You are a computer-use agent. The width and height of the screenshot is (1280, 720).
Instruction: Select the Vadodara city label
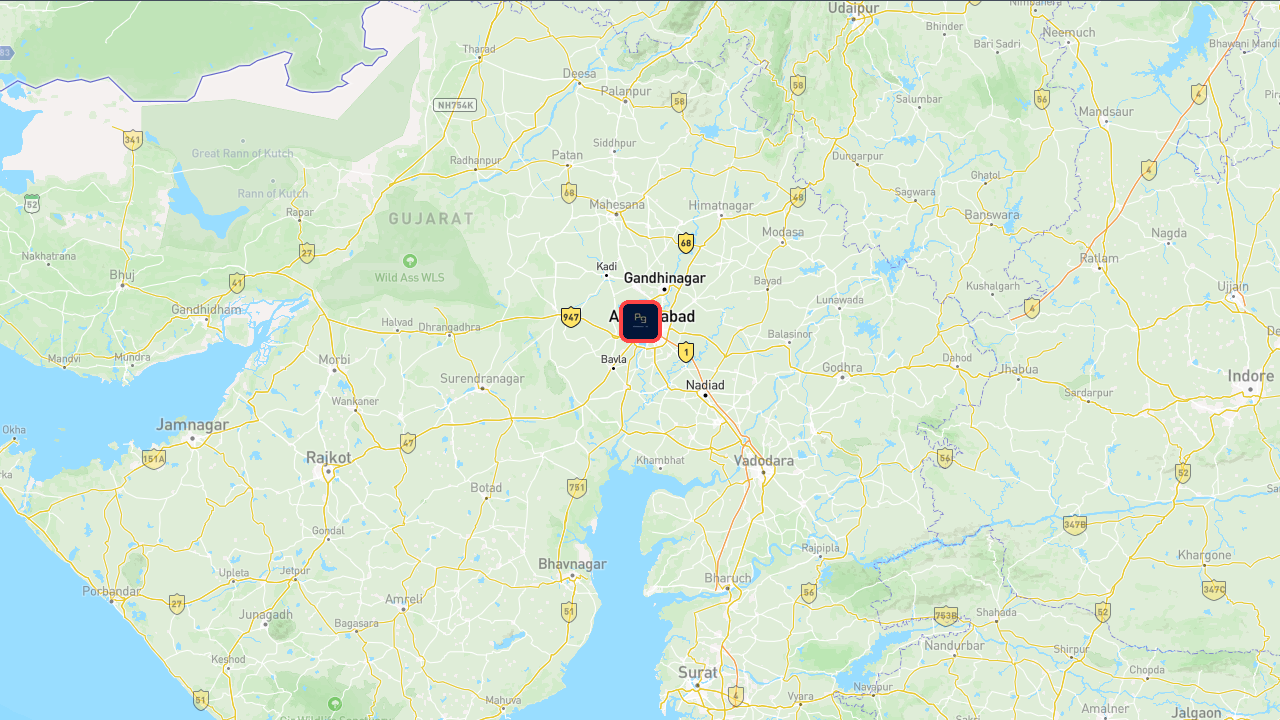click(x=764, y=461)
